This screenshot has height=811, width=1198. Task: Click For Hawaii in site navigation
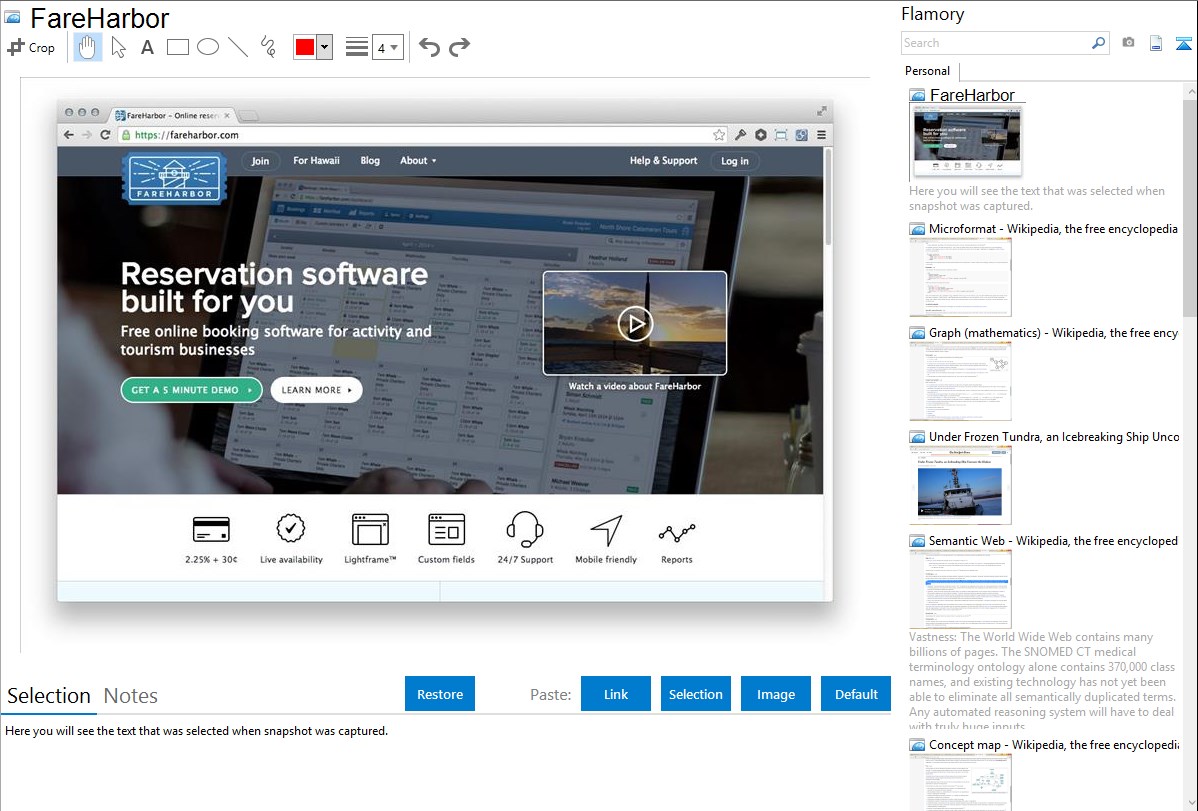click(316, 161)
